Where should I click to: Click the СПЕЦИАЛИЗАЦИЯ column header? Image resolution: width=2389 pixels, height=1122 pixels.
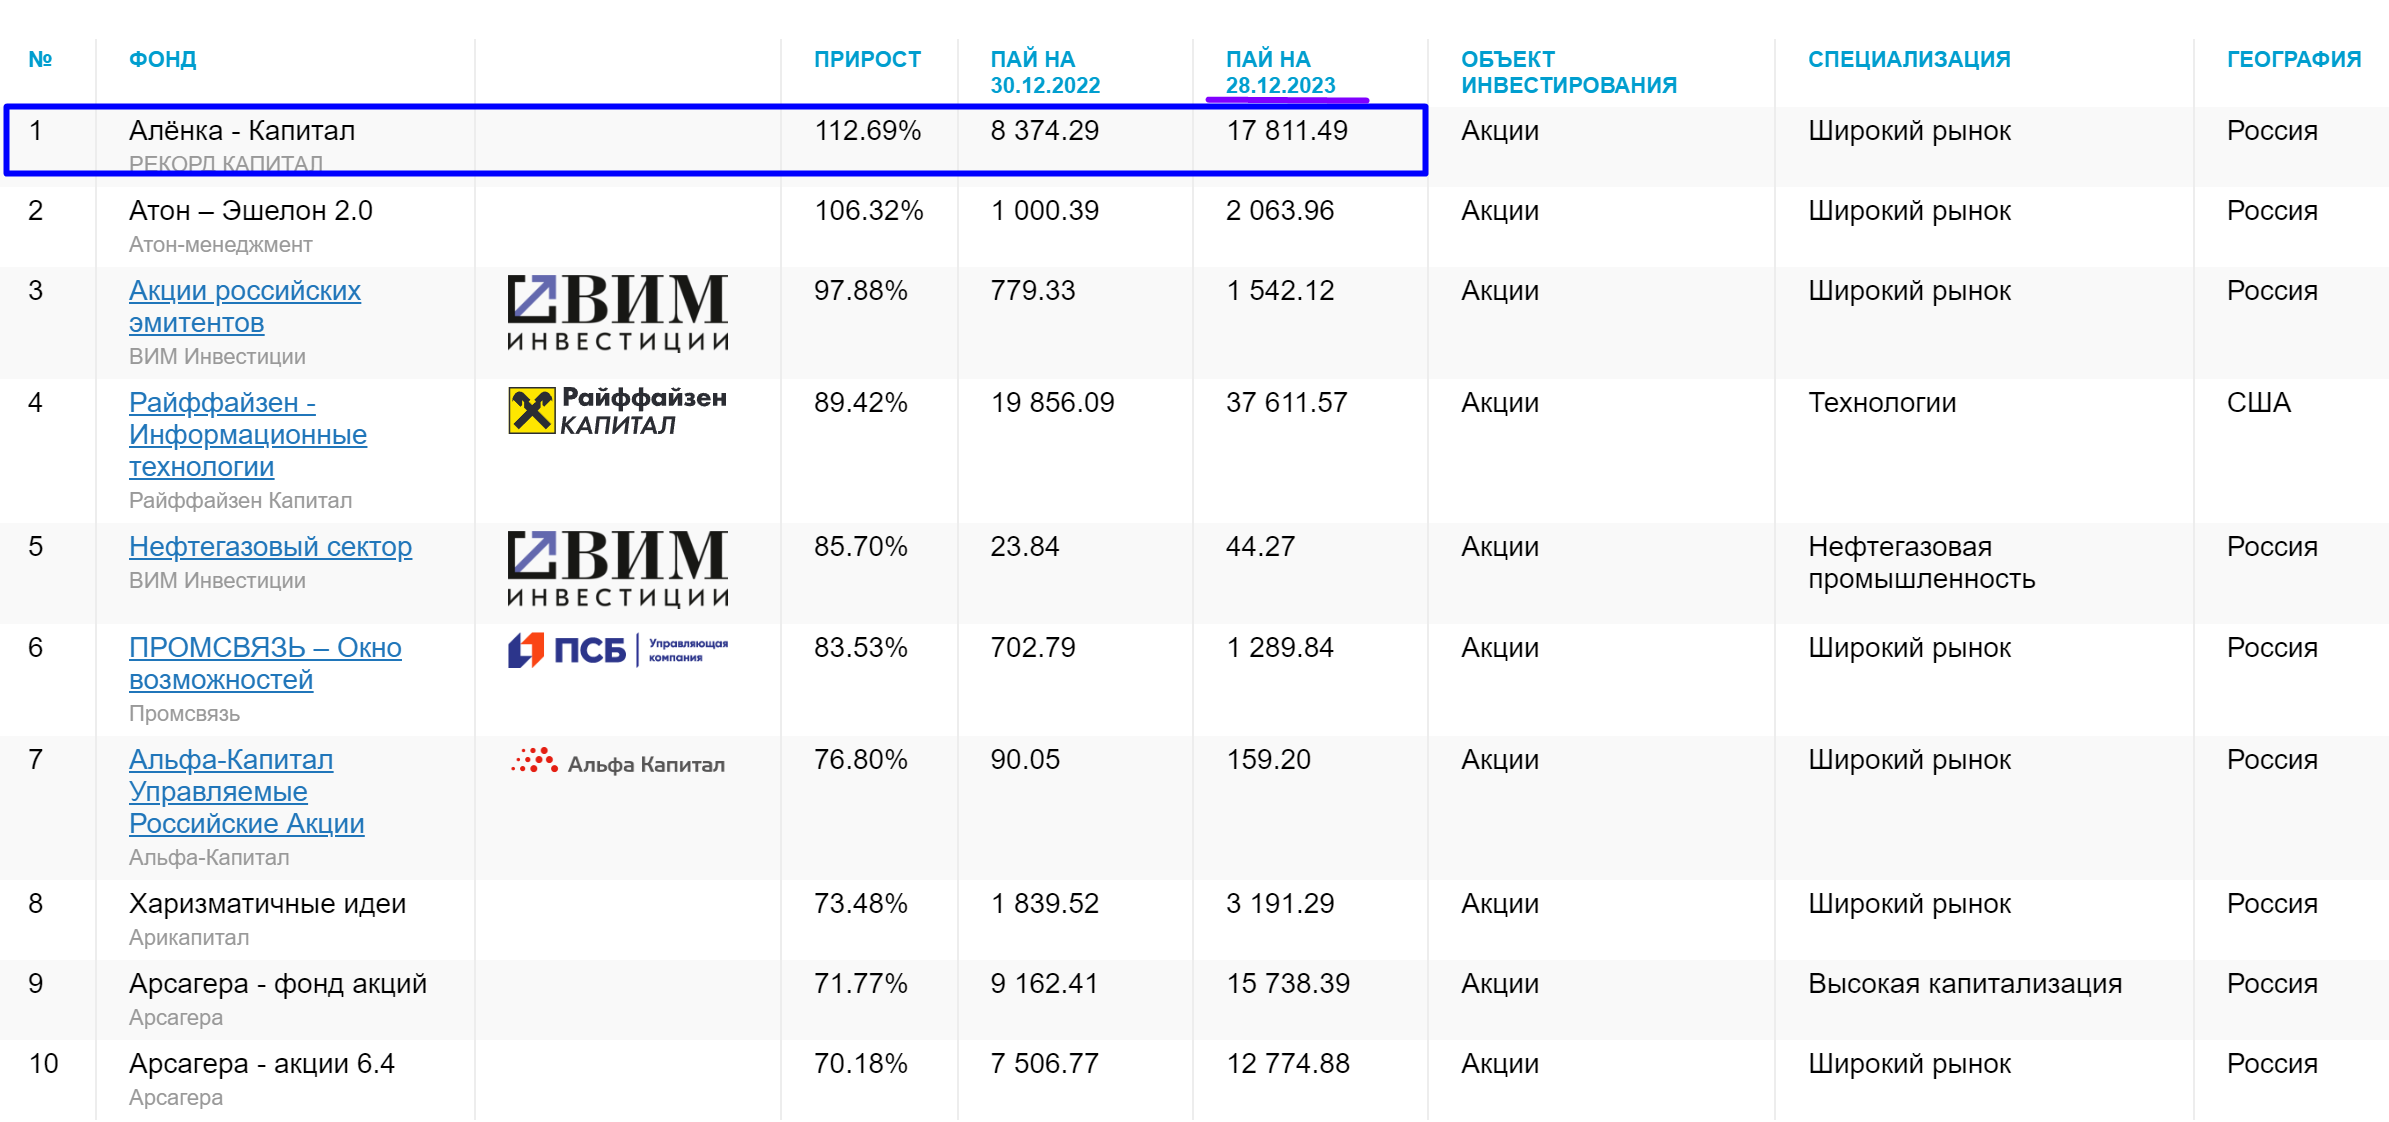tap(1909, 59)
